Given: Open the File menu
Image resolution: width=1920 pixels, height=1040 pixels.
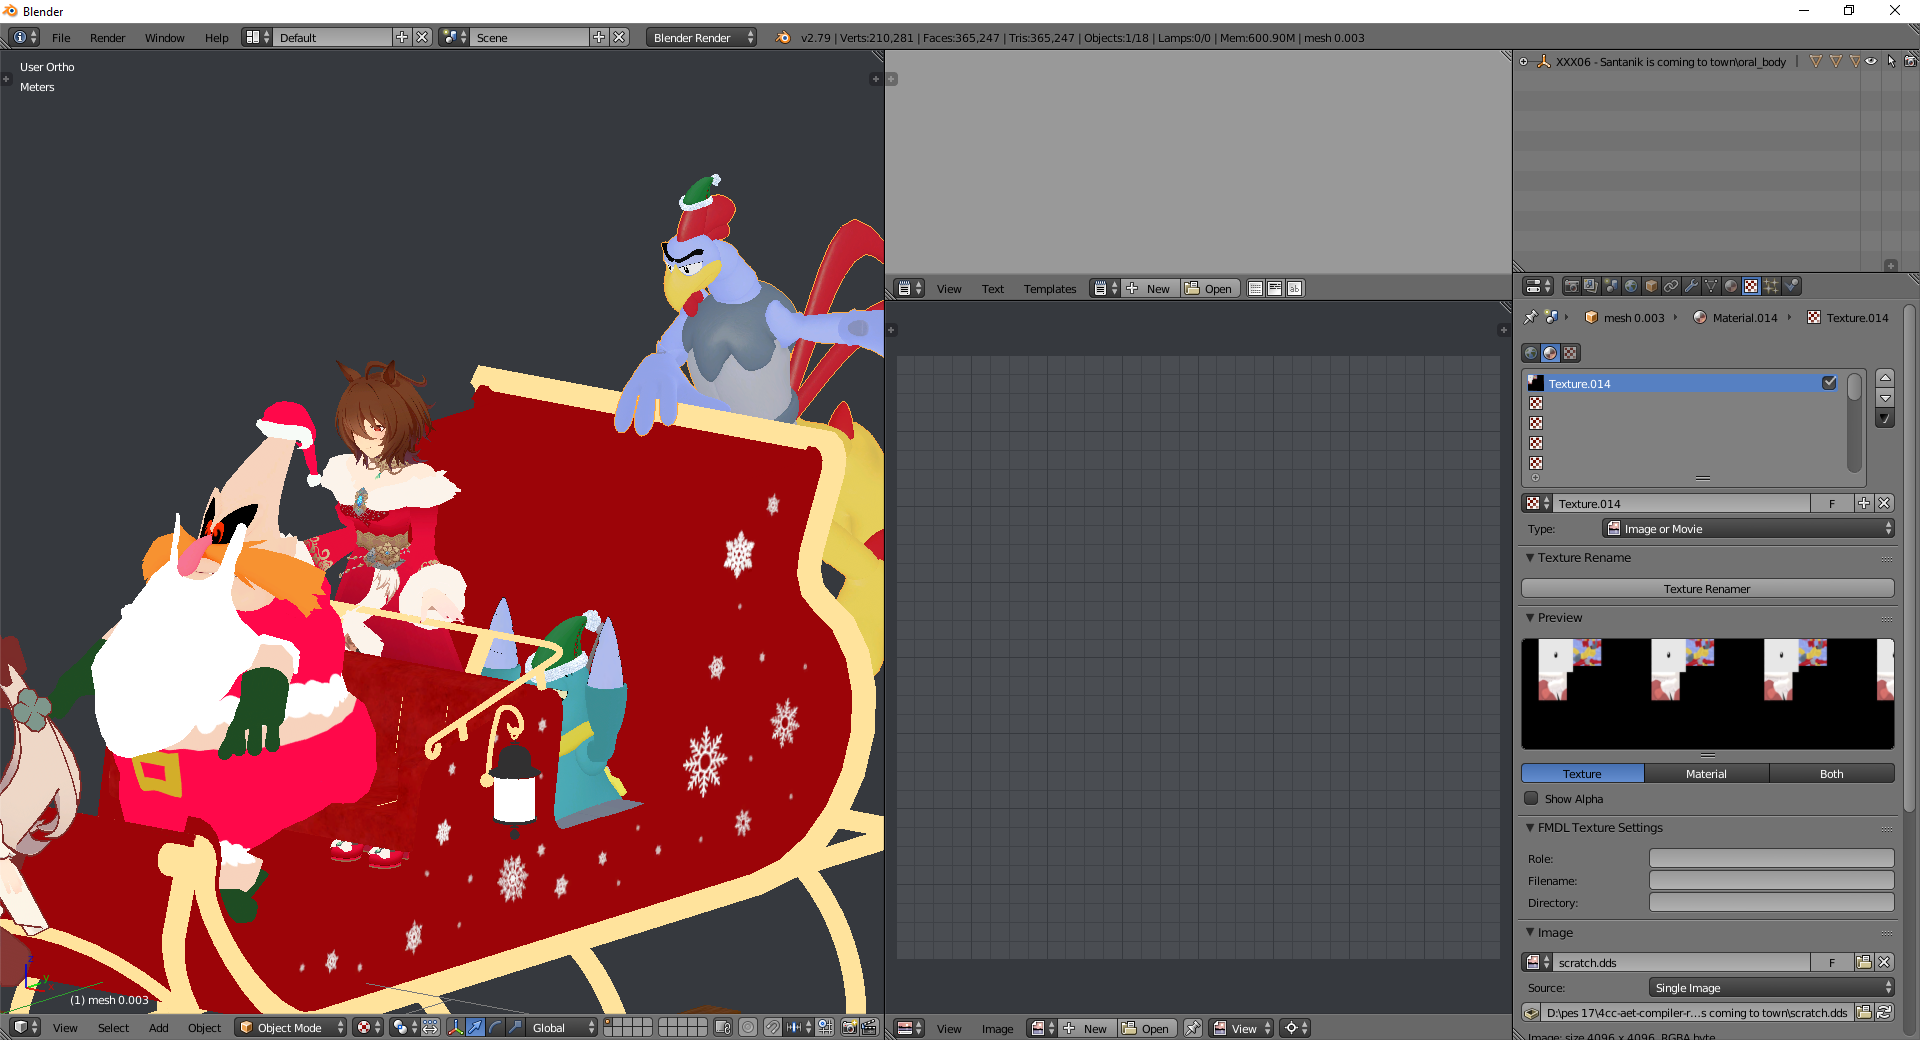Looking at the screenshot, I should [x=61, y=37].
